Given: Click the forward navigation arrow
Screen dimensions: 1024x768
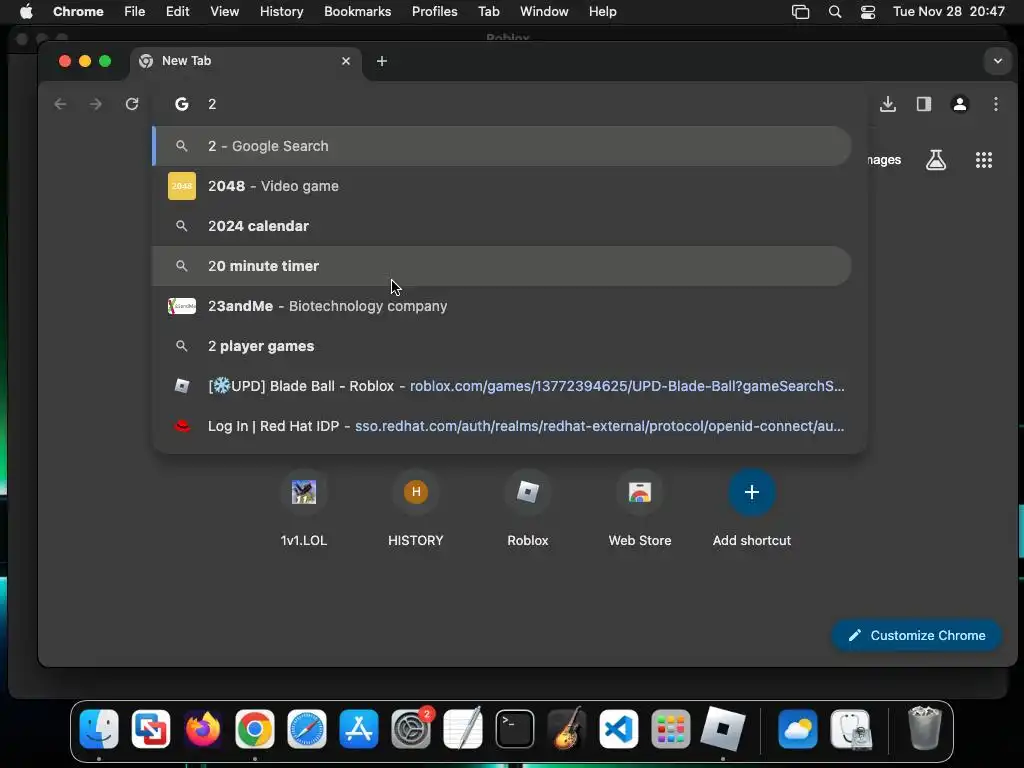Looking at the screenshot, I should [x=95, y=104].
